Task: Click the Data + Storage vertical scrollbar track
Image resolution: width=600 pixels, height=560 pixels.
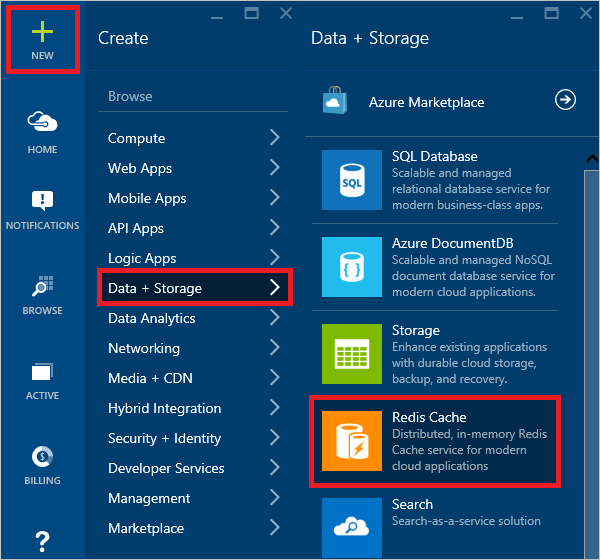Action: (x=592, y=364)
